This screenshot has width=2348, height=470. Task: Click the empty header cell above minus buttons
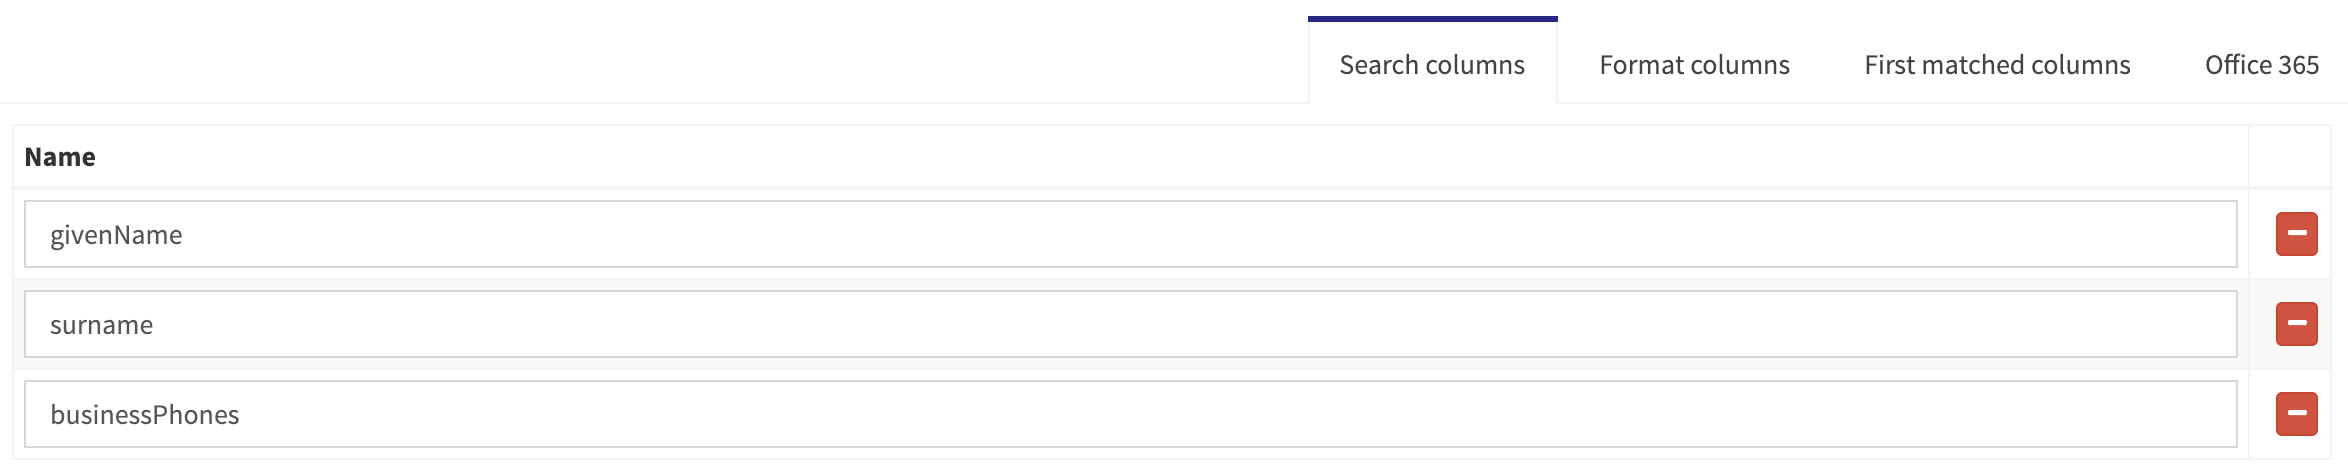click(x=2290, y=157)
